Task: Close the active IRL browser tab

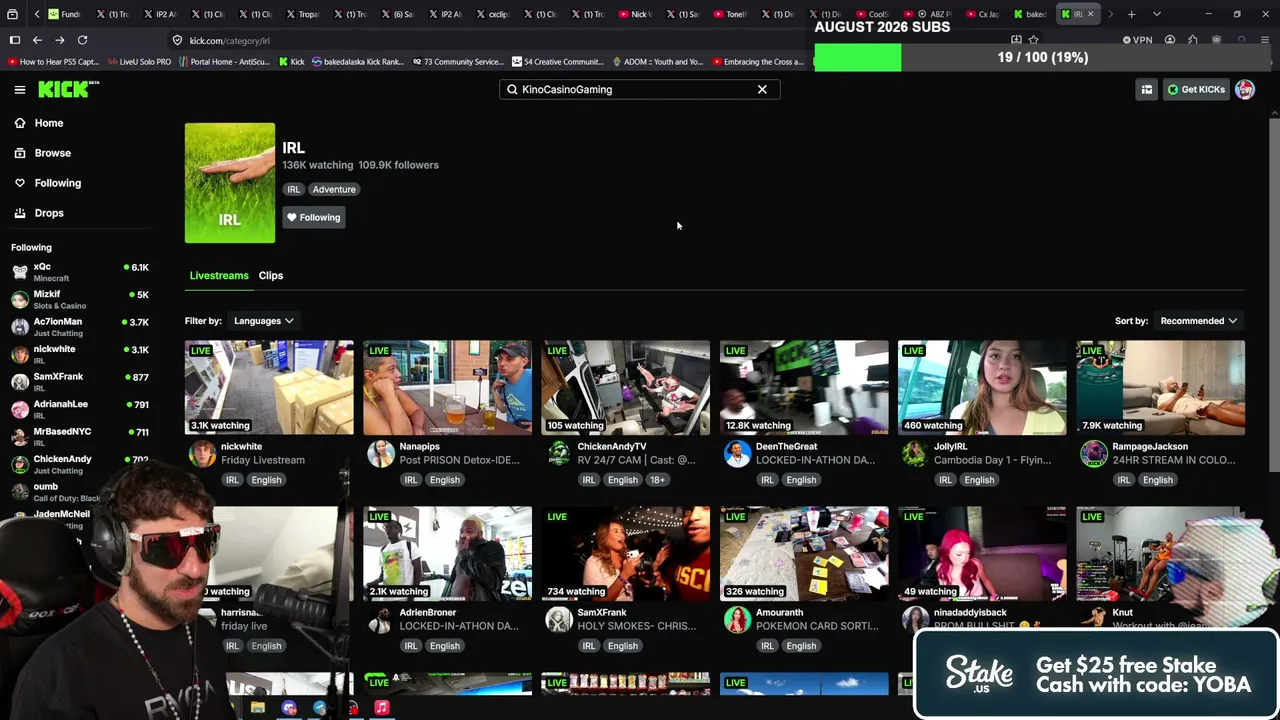Action: pyautogui.click(x=1090, y=14)
